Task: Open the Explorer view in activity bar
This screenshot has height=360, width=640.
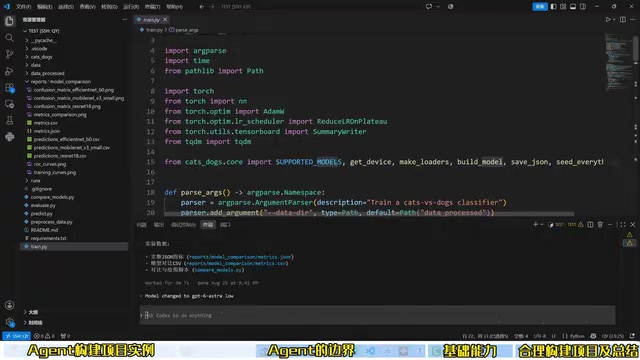Action: 9,21
